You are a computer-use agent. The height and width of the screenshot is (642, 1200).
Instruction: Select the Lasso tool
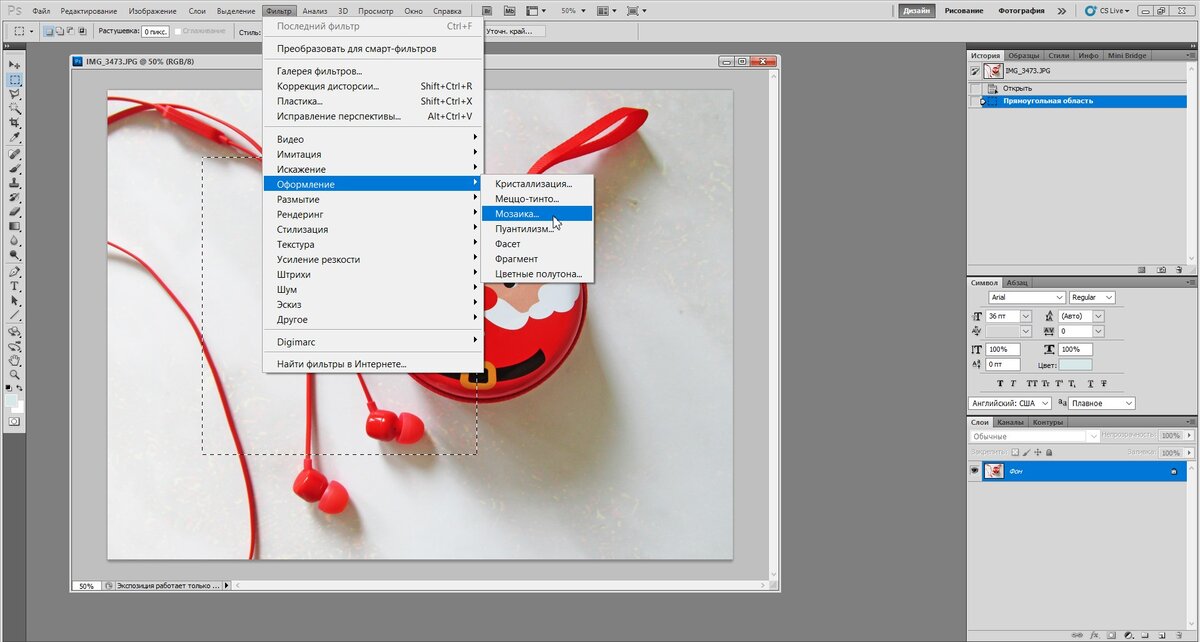point(15,93)
